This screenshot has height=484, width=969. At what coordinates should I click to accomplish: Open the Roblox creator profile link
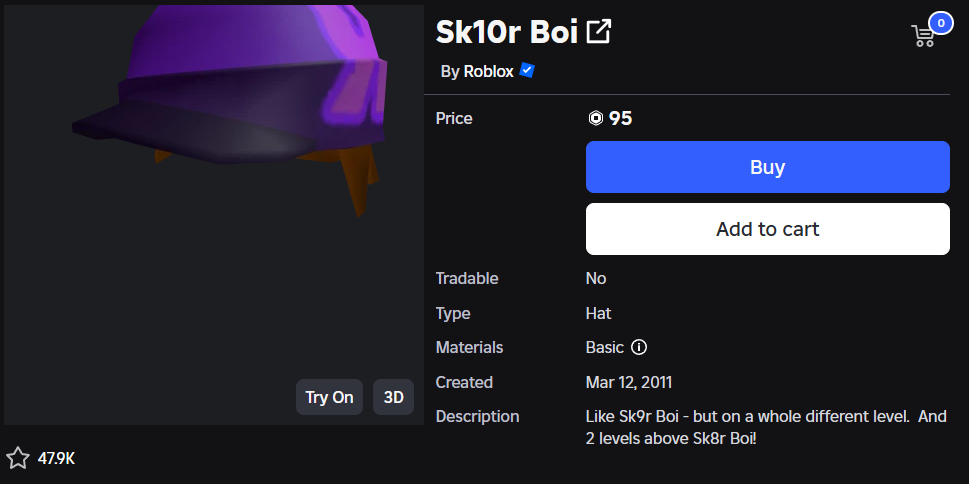point(488,72)
